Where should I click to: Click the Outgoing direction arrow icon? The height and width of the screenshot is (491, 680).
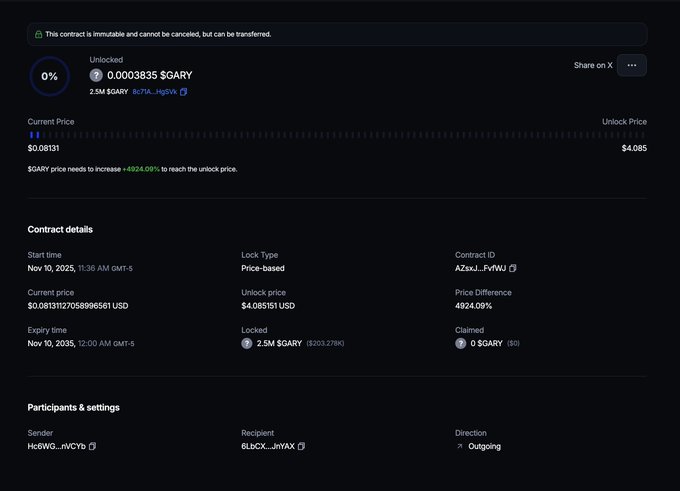[x=460, y=446]
